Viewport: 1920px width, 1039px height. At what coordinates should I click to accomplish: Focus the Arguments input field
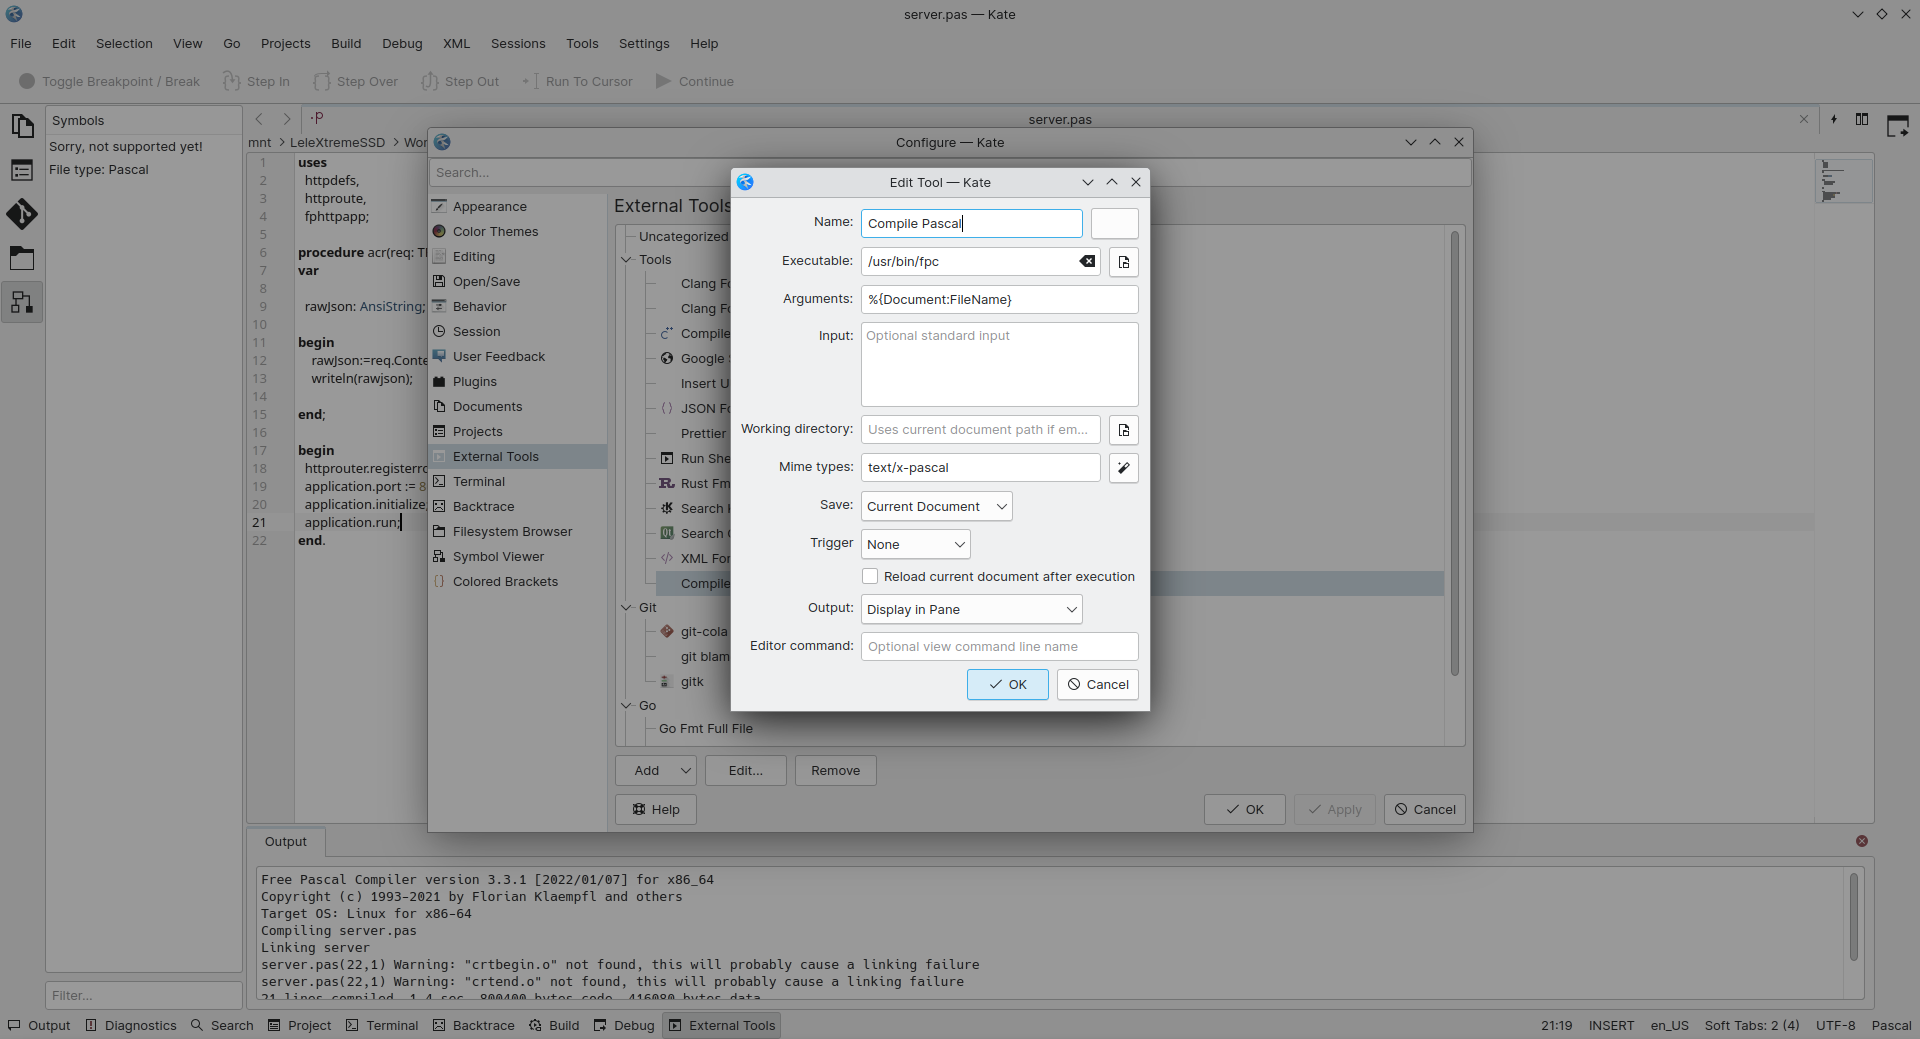click(x=1000, y=300)
